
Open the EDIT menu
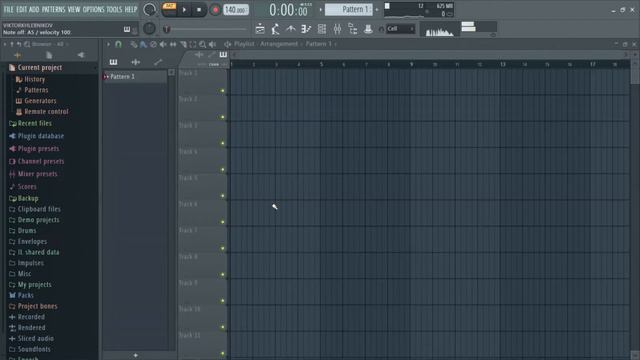point(22,9)
